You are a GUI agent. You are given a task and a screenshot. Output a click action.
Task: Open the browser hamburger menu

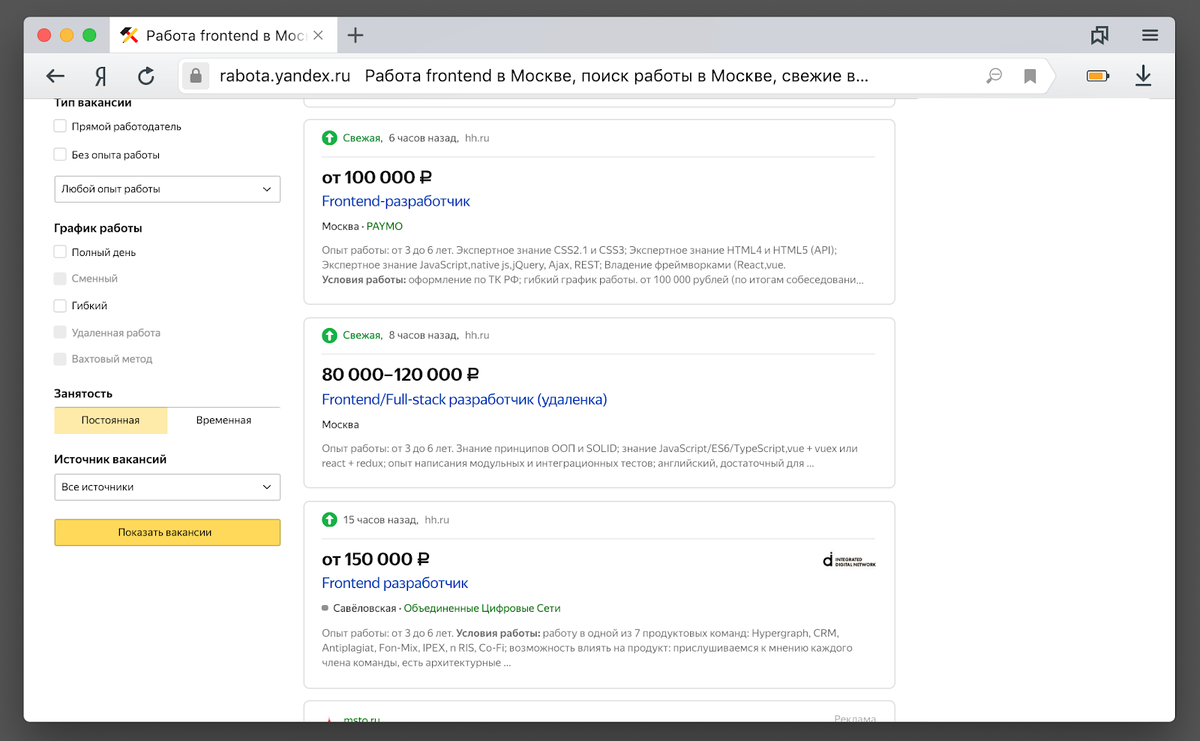point(1150,35)
